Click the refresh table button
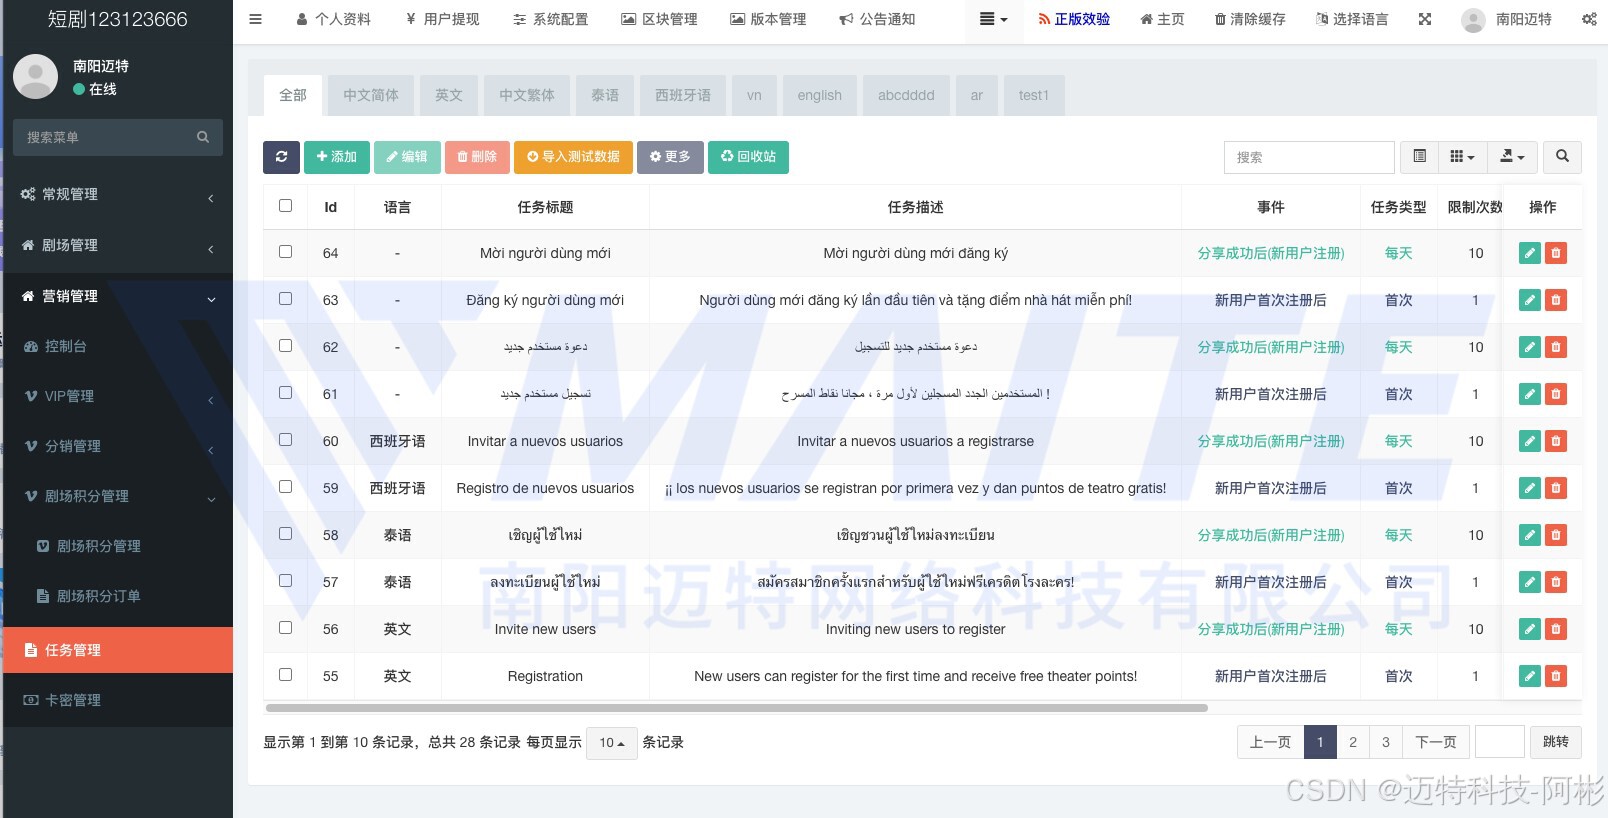This screenshot has height=818, width=1608. coord(281,157)
